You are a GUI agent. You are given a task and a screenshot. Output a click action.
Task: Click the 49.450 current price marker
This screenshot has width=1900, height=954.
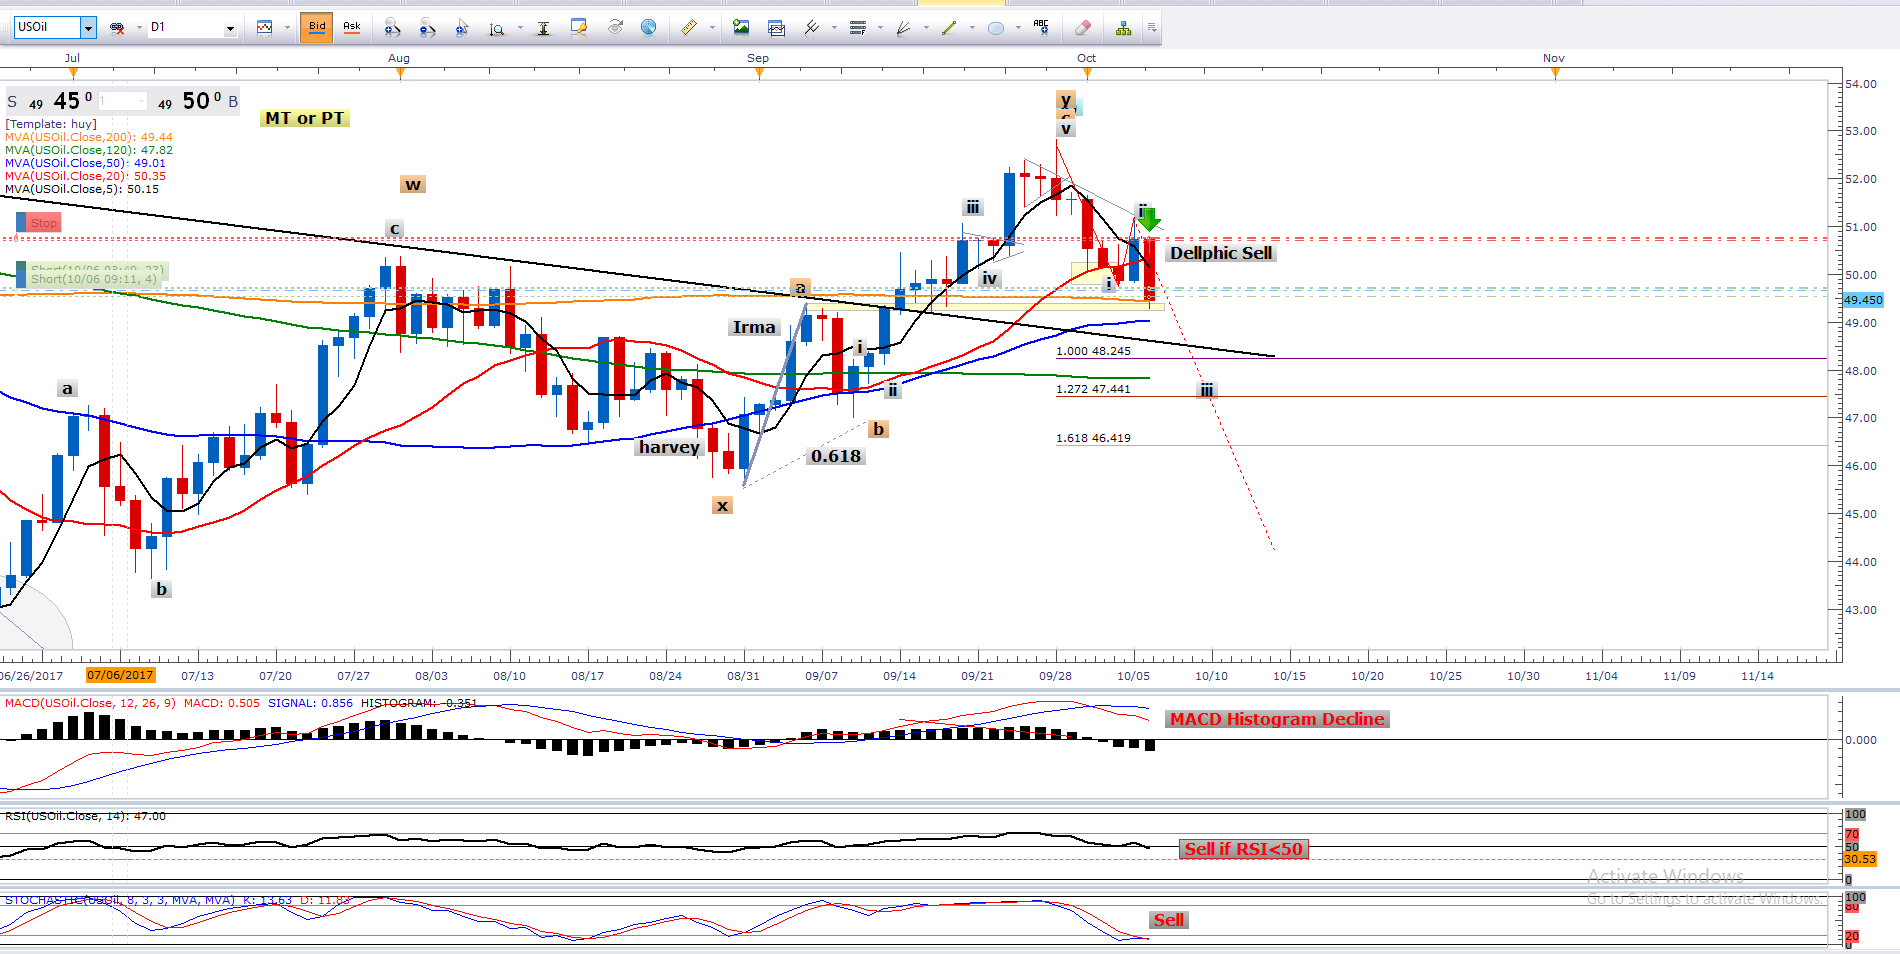point(1862,300)
